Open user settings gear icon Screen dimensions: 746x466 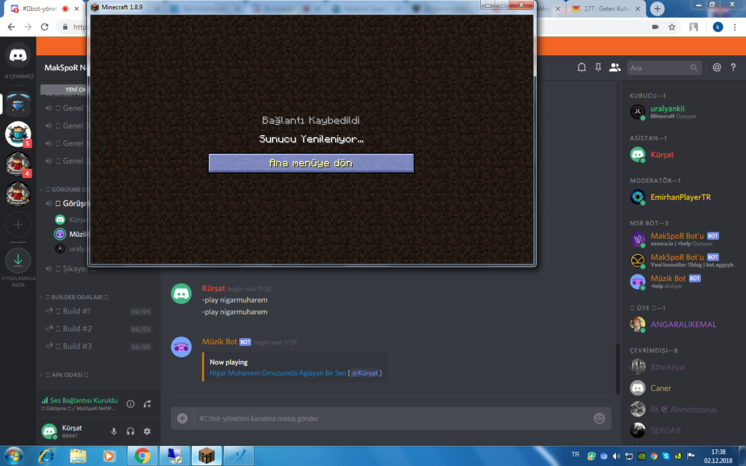tap(147, 431)
